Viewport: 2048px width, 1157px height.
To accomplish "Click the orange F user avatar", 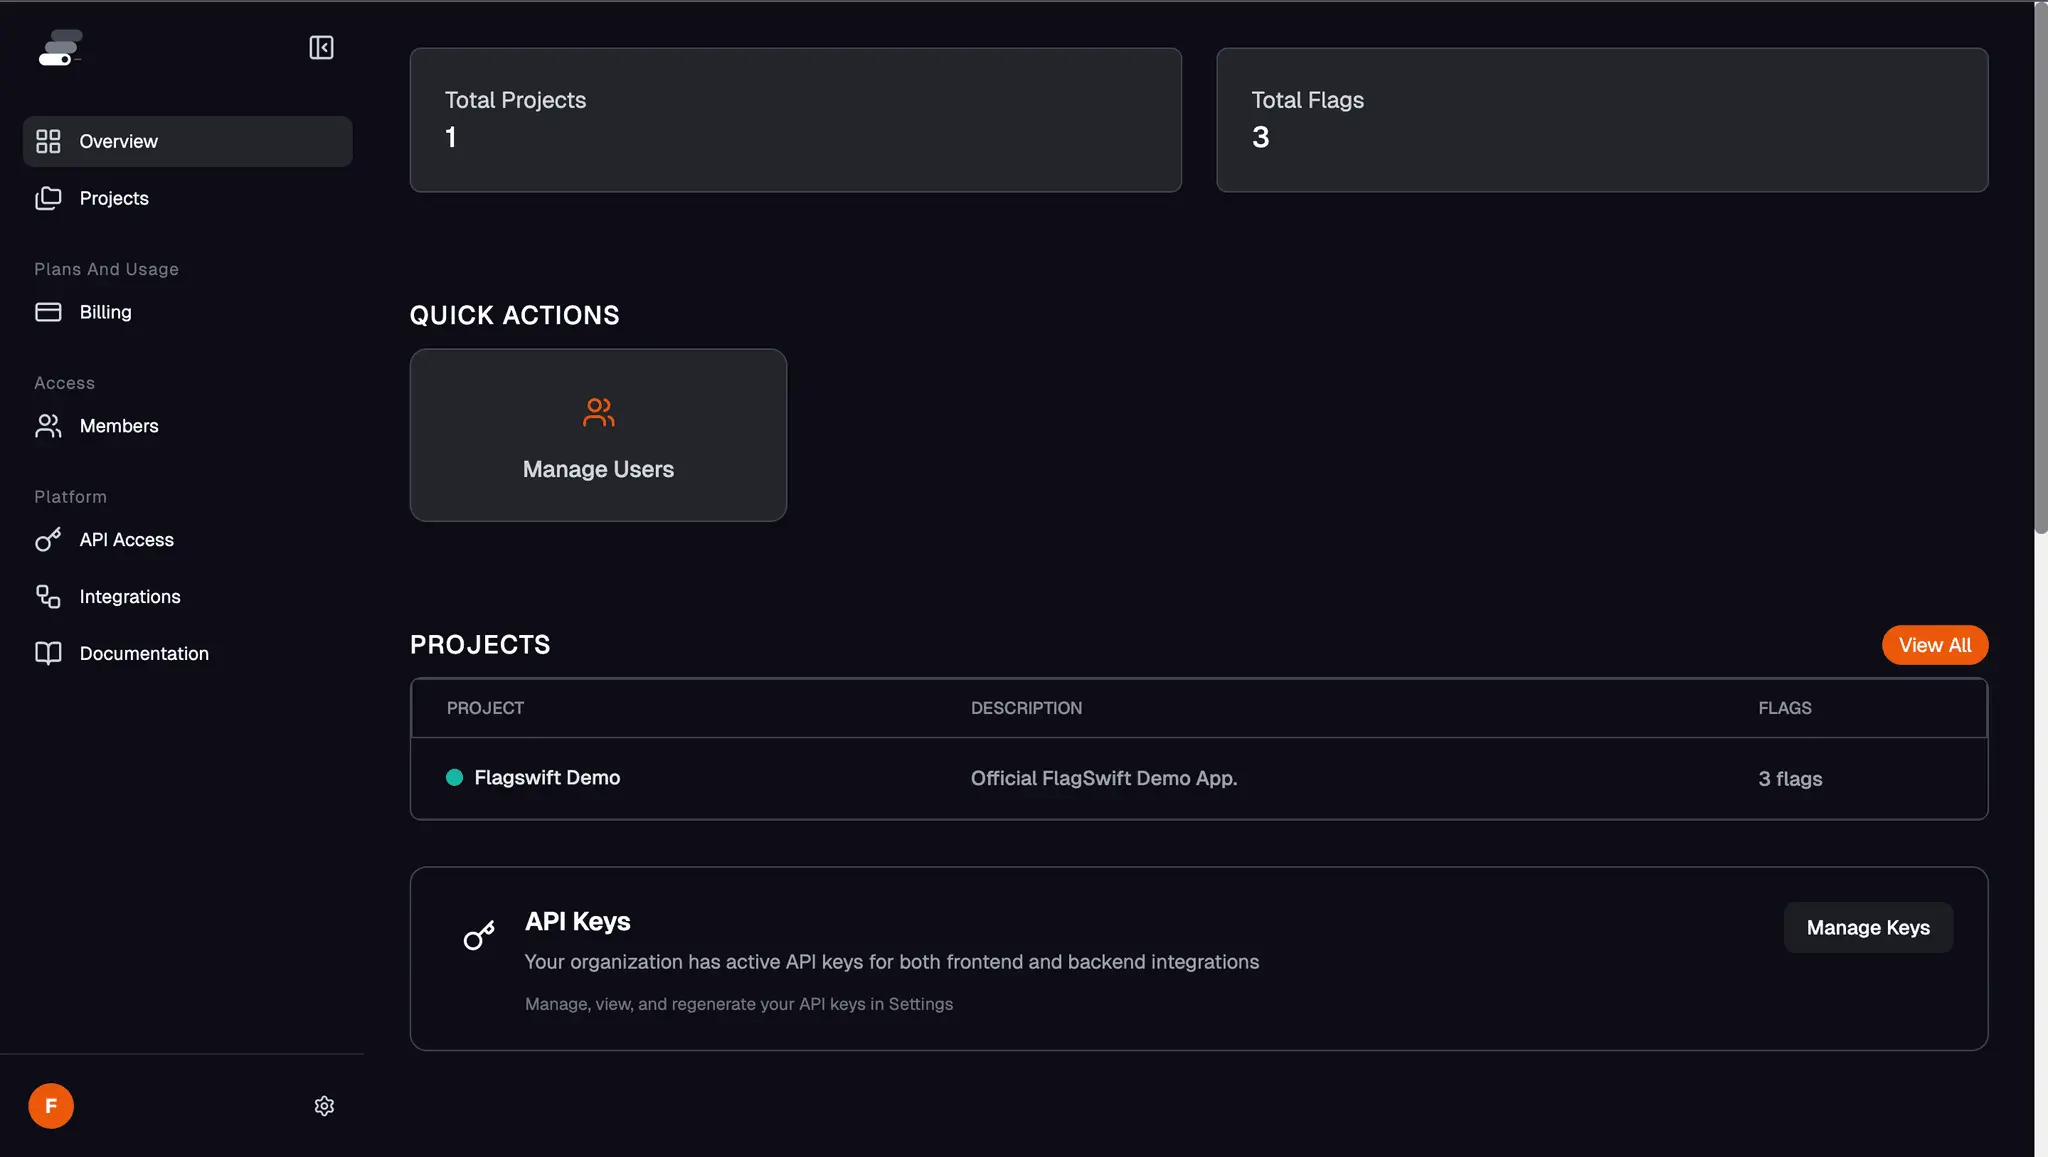I will coord(51,1106).
